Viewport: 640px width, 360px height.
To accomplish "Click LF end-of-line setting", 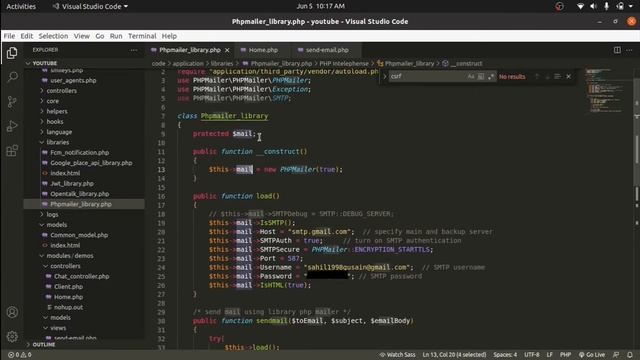I will 549,355.
